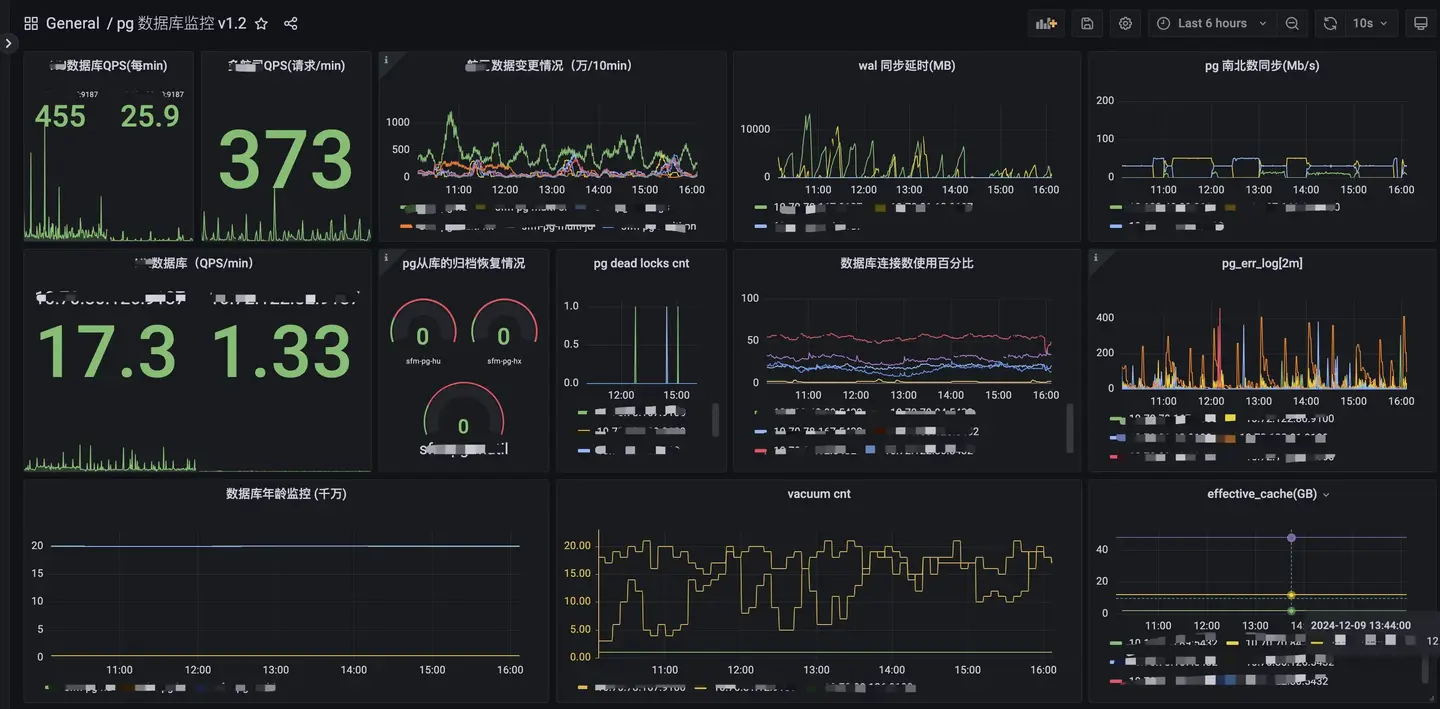Click the vacuum cnt panel title
The height and width of the screenshot is (709, 1440).
819,494
